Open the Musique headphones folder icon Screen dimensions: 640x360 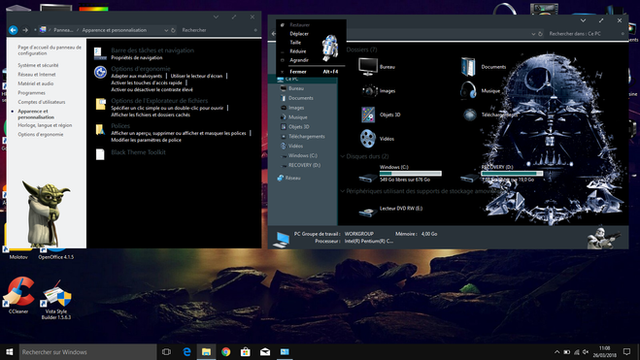tap(468, 90)
